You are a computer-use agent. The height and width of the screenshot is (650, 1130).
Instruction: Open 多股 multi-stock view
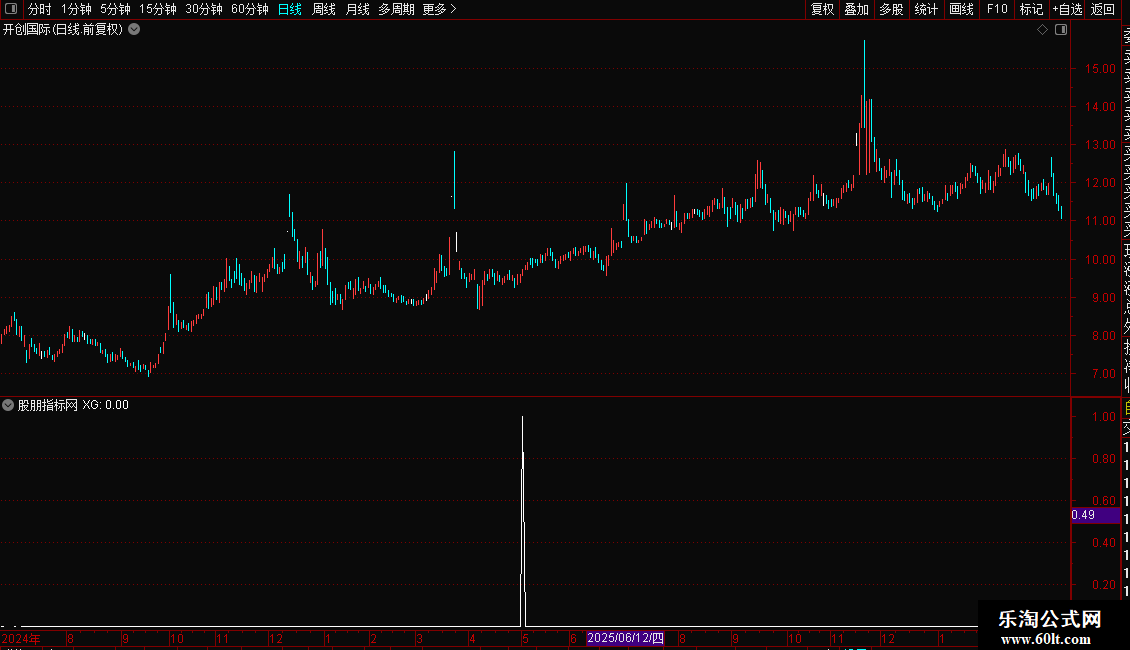click(x=891, y=9)
